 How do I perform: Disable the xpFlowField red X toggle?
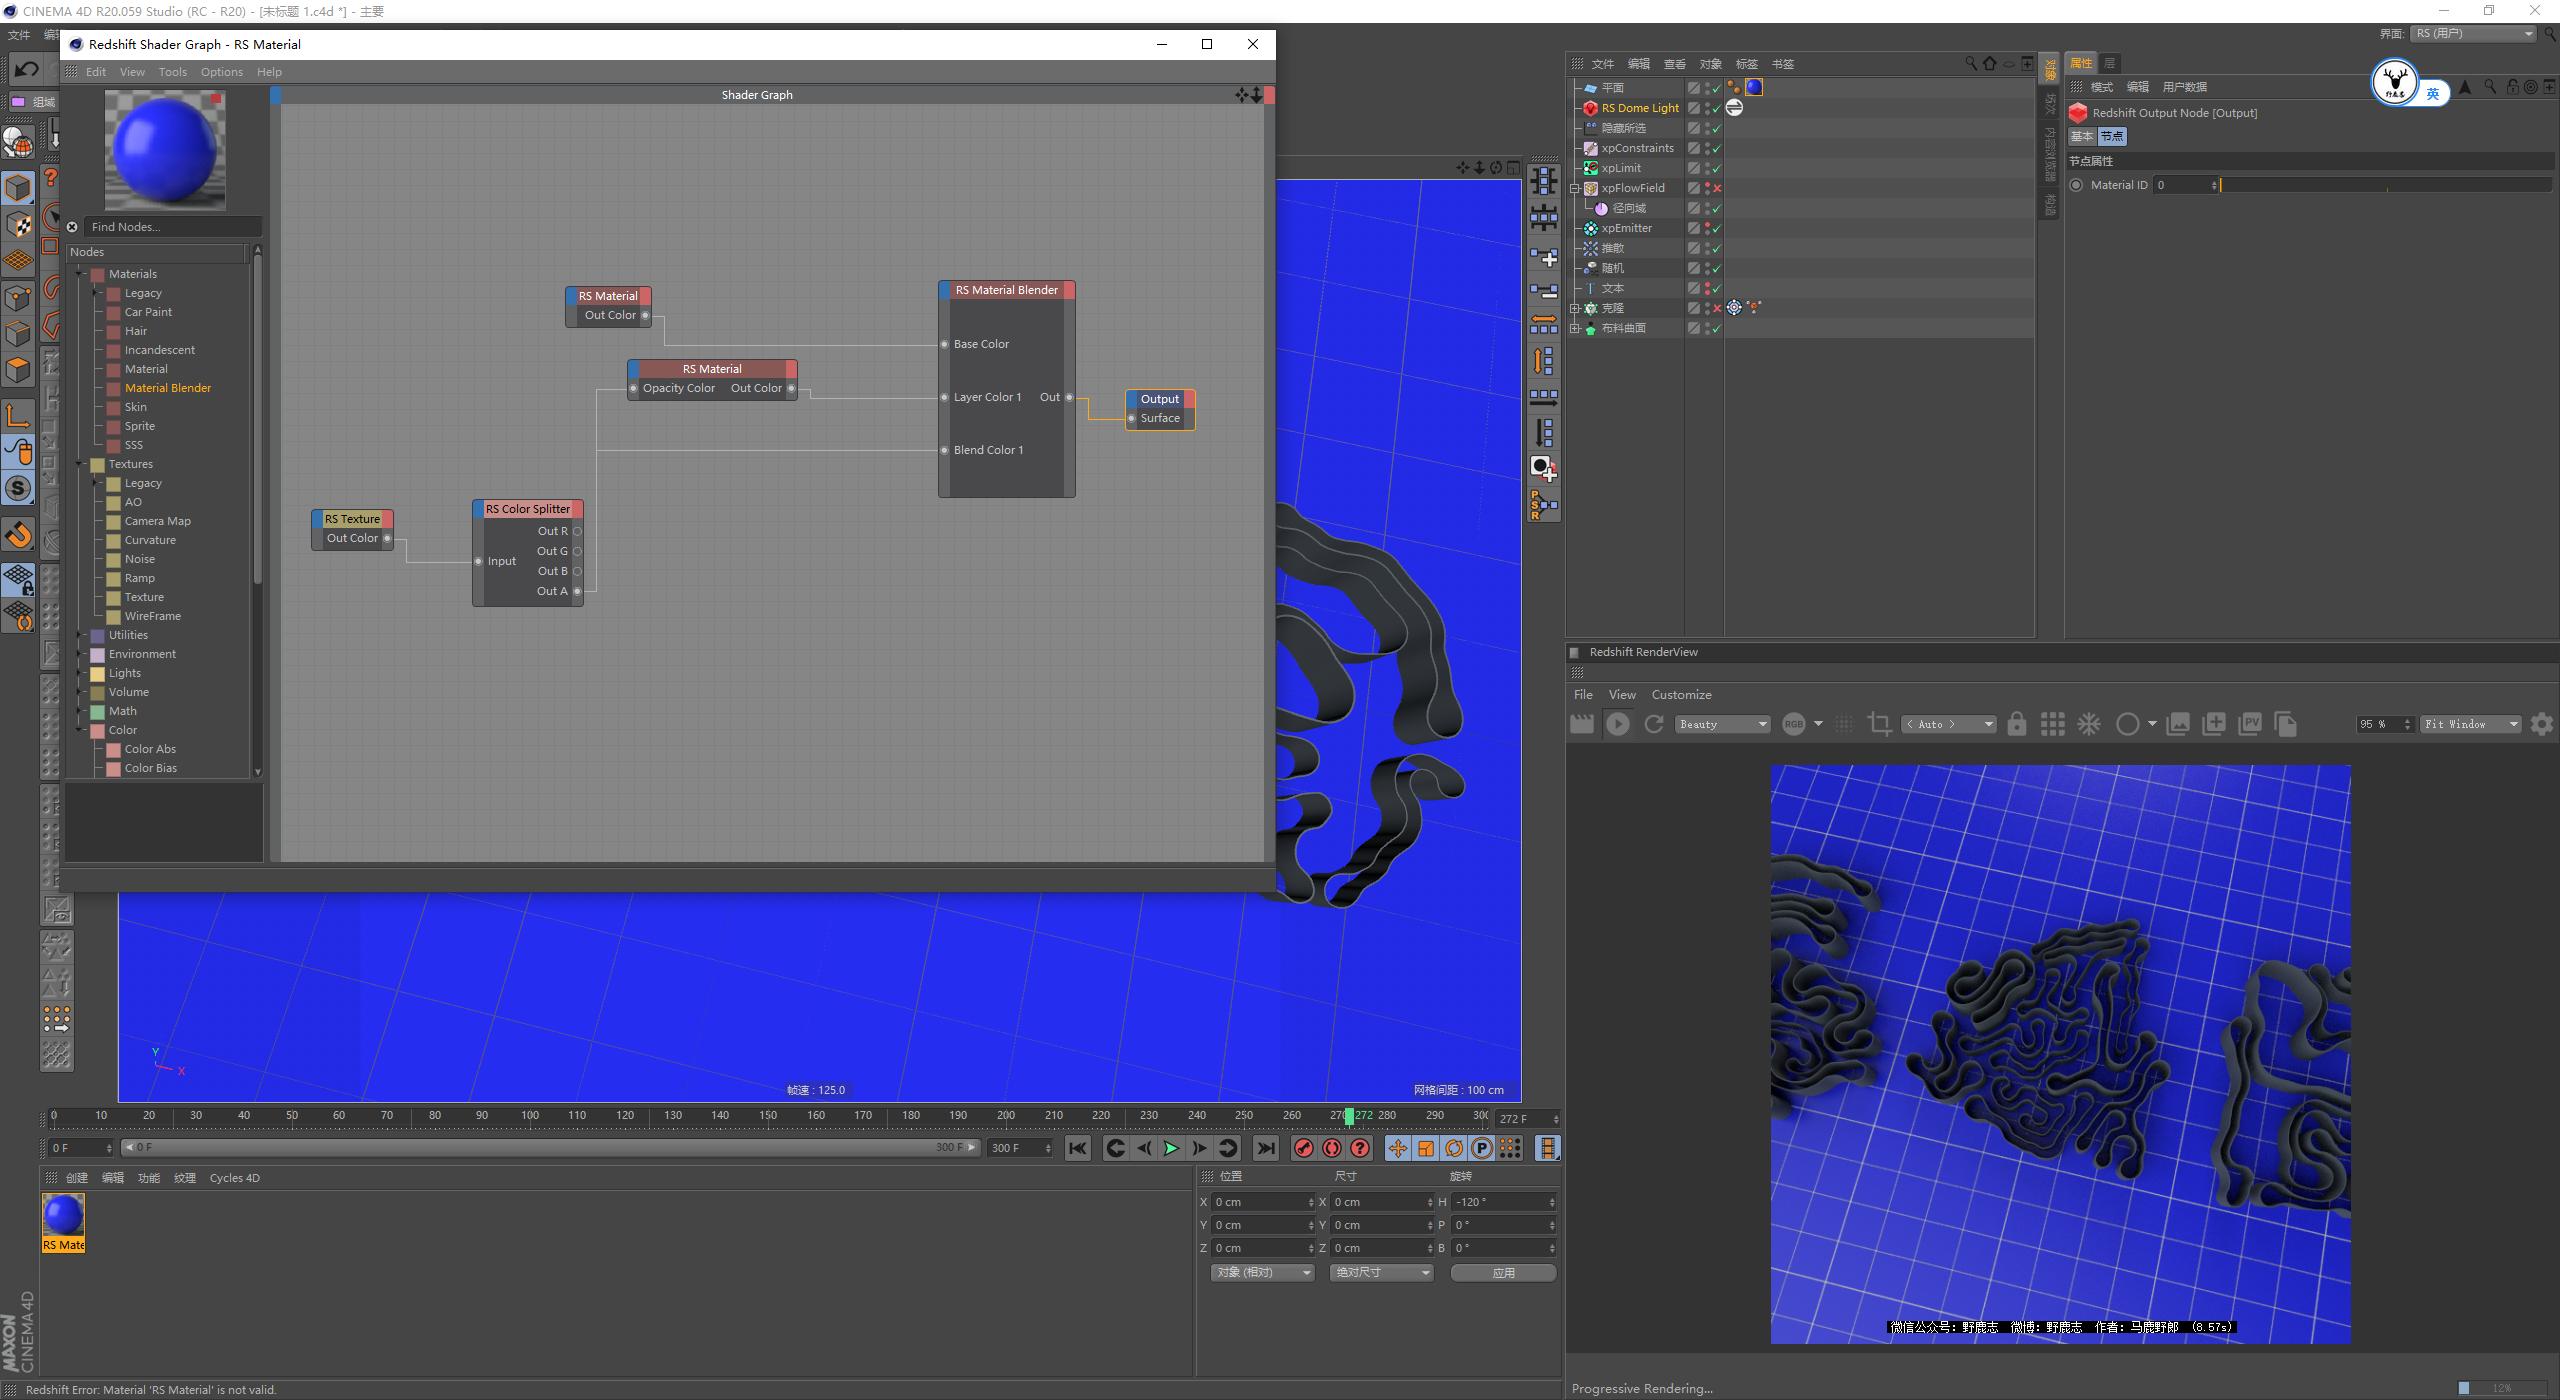(x=1716, y=188)
